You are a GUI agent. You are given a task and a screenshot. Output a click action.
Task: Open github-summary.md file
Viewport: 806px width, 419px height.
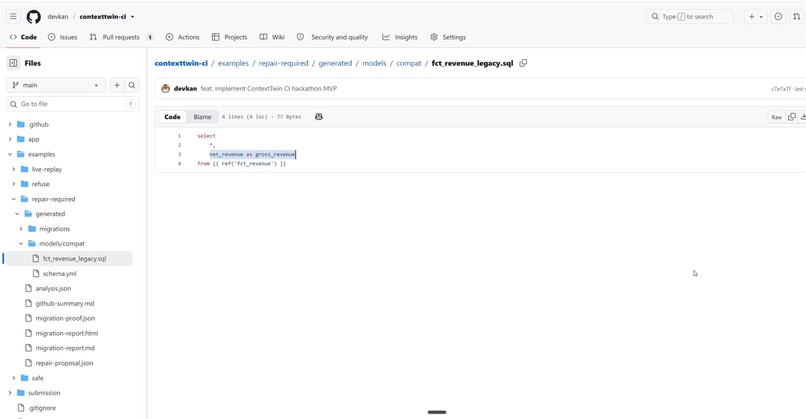click(65, 303)
